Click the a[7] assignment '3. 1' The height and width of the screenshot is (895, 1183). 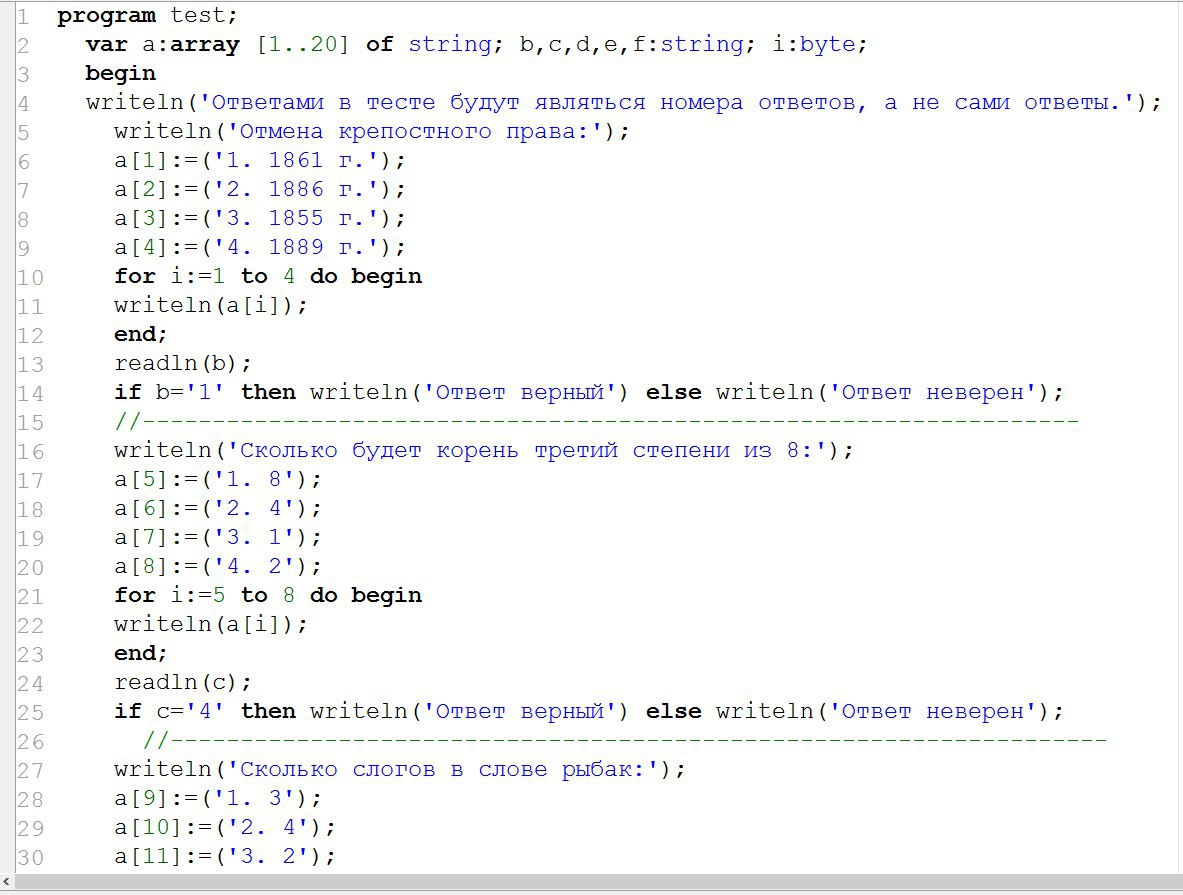[x=217, y=538]
